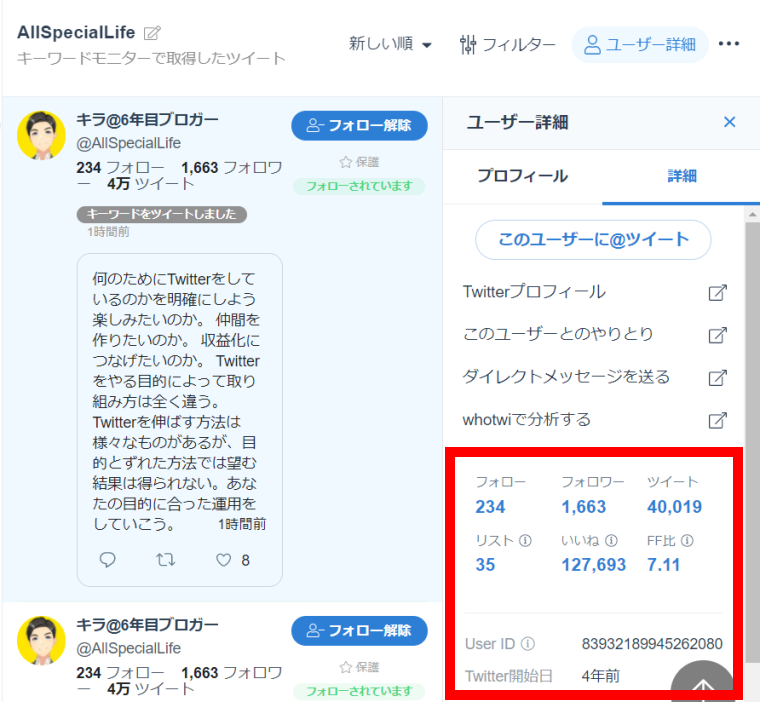760x702 pixels.
Task: Toggle the ユーザー詳細 panel button
Action: click(x=640, y=44)
